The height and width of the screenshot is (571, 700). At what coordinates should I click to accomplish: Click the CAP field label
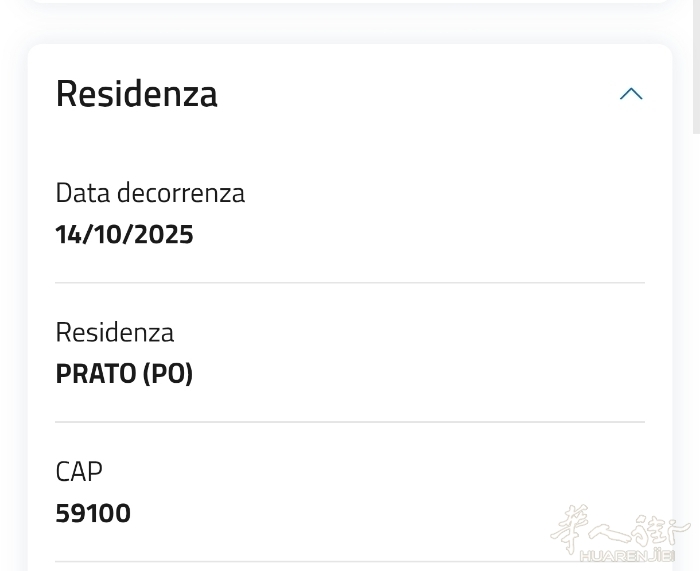(x=79, y=471)
